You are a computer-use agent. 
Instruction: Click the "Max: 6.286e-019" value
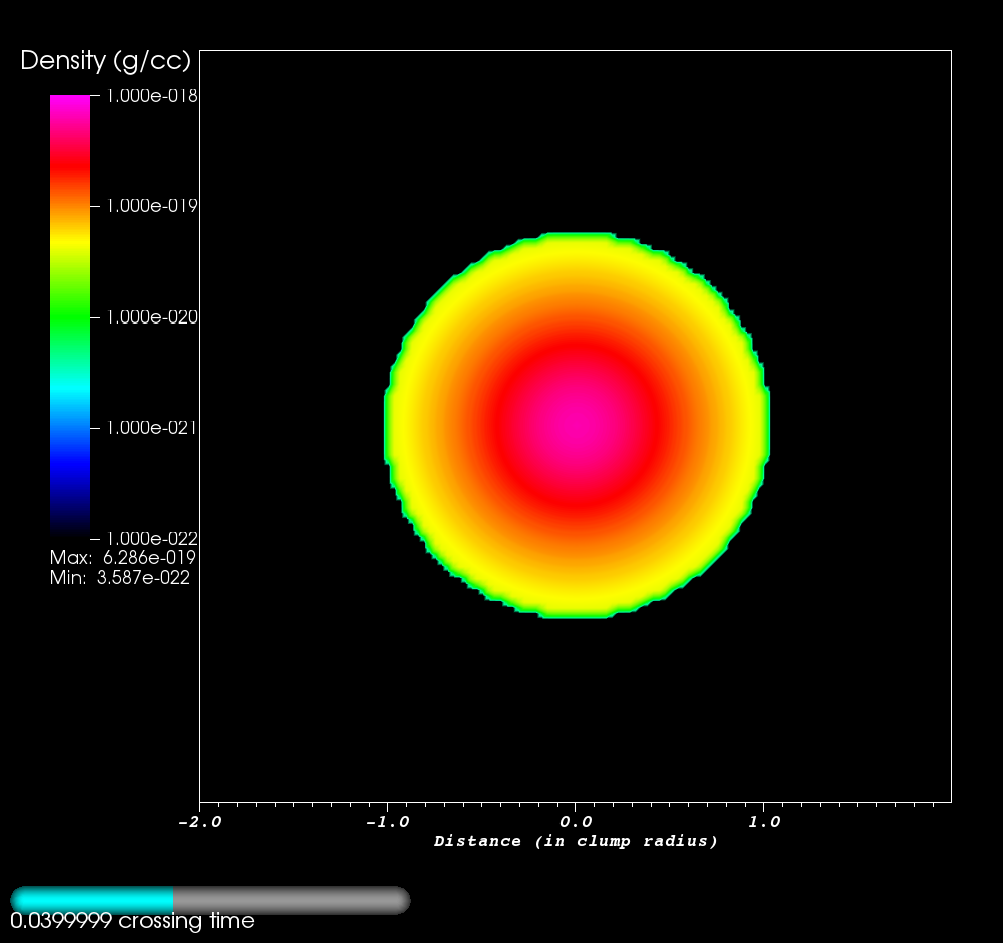tap(122, 558)
